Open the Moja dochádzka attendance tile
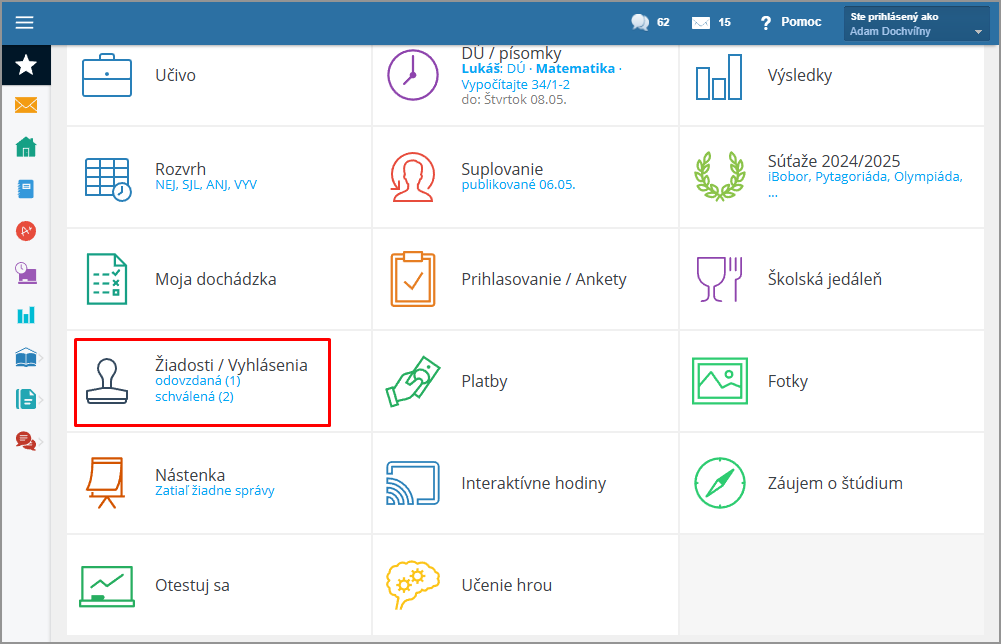 [215, 279]
